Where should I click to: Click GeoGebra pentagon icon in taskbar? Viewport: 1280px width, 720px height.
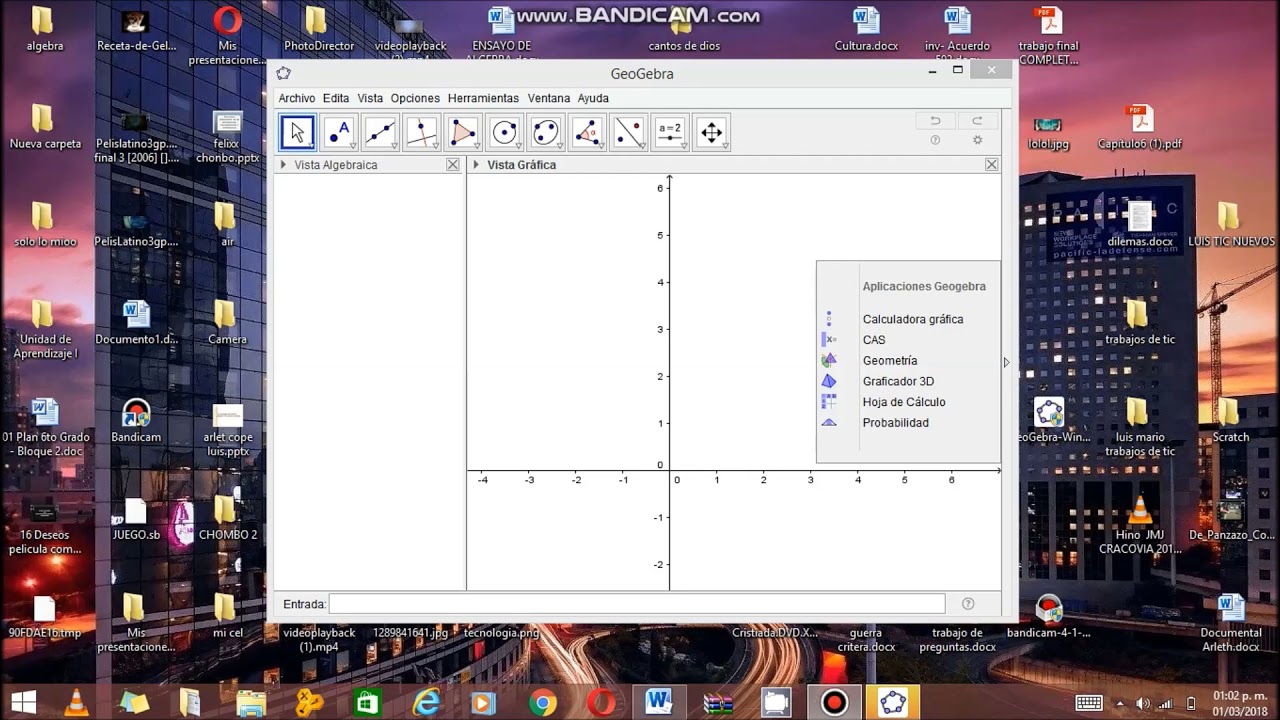coord(892,702)
